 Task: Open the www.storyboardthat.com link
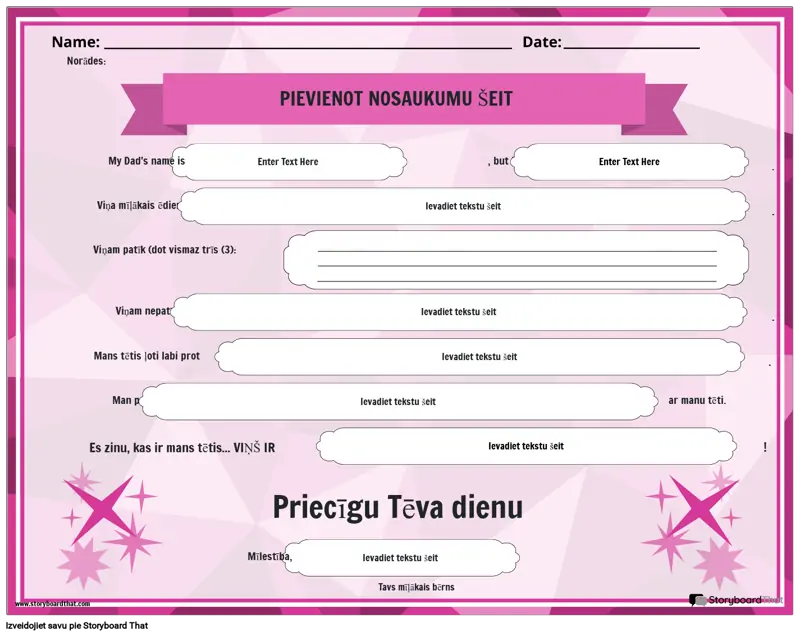(53, 603)
